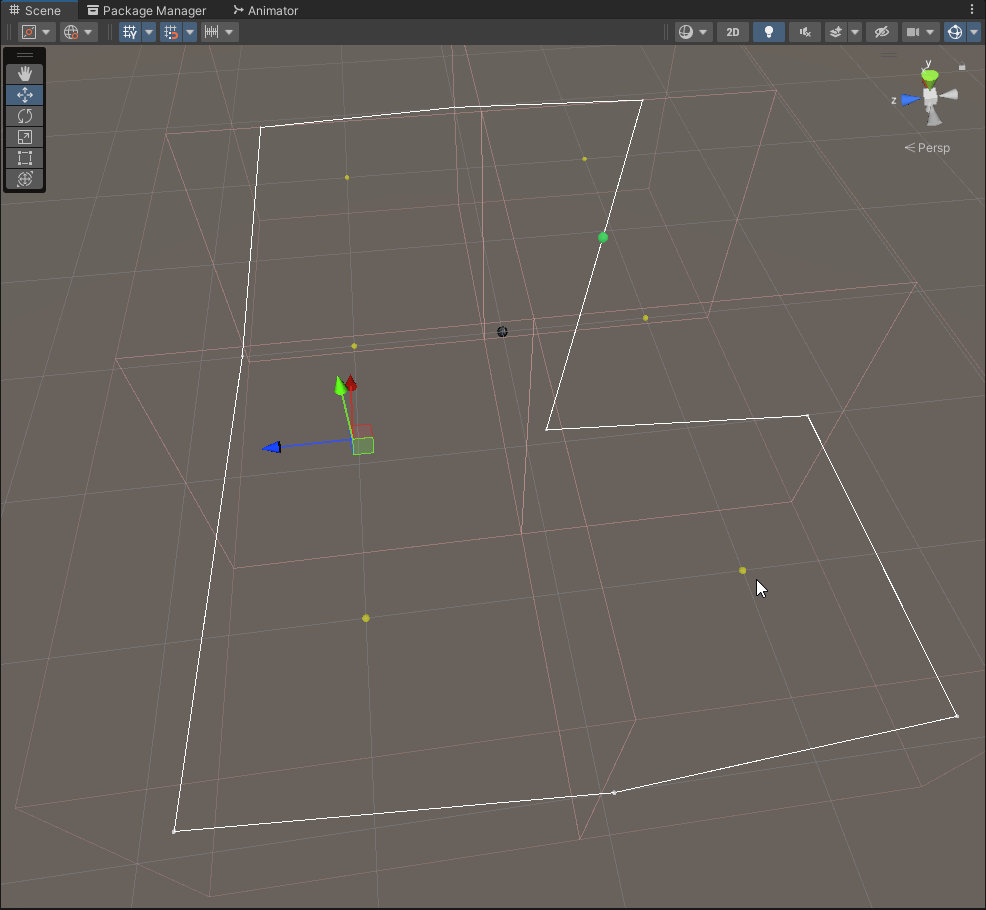Click the blue Z axis cone on orientation gizmo
This screenshot has height=910, width=986.
pyautogui.click(x=909, y=99)
